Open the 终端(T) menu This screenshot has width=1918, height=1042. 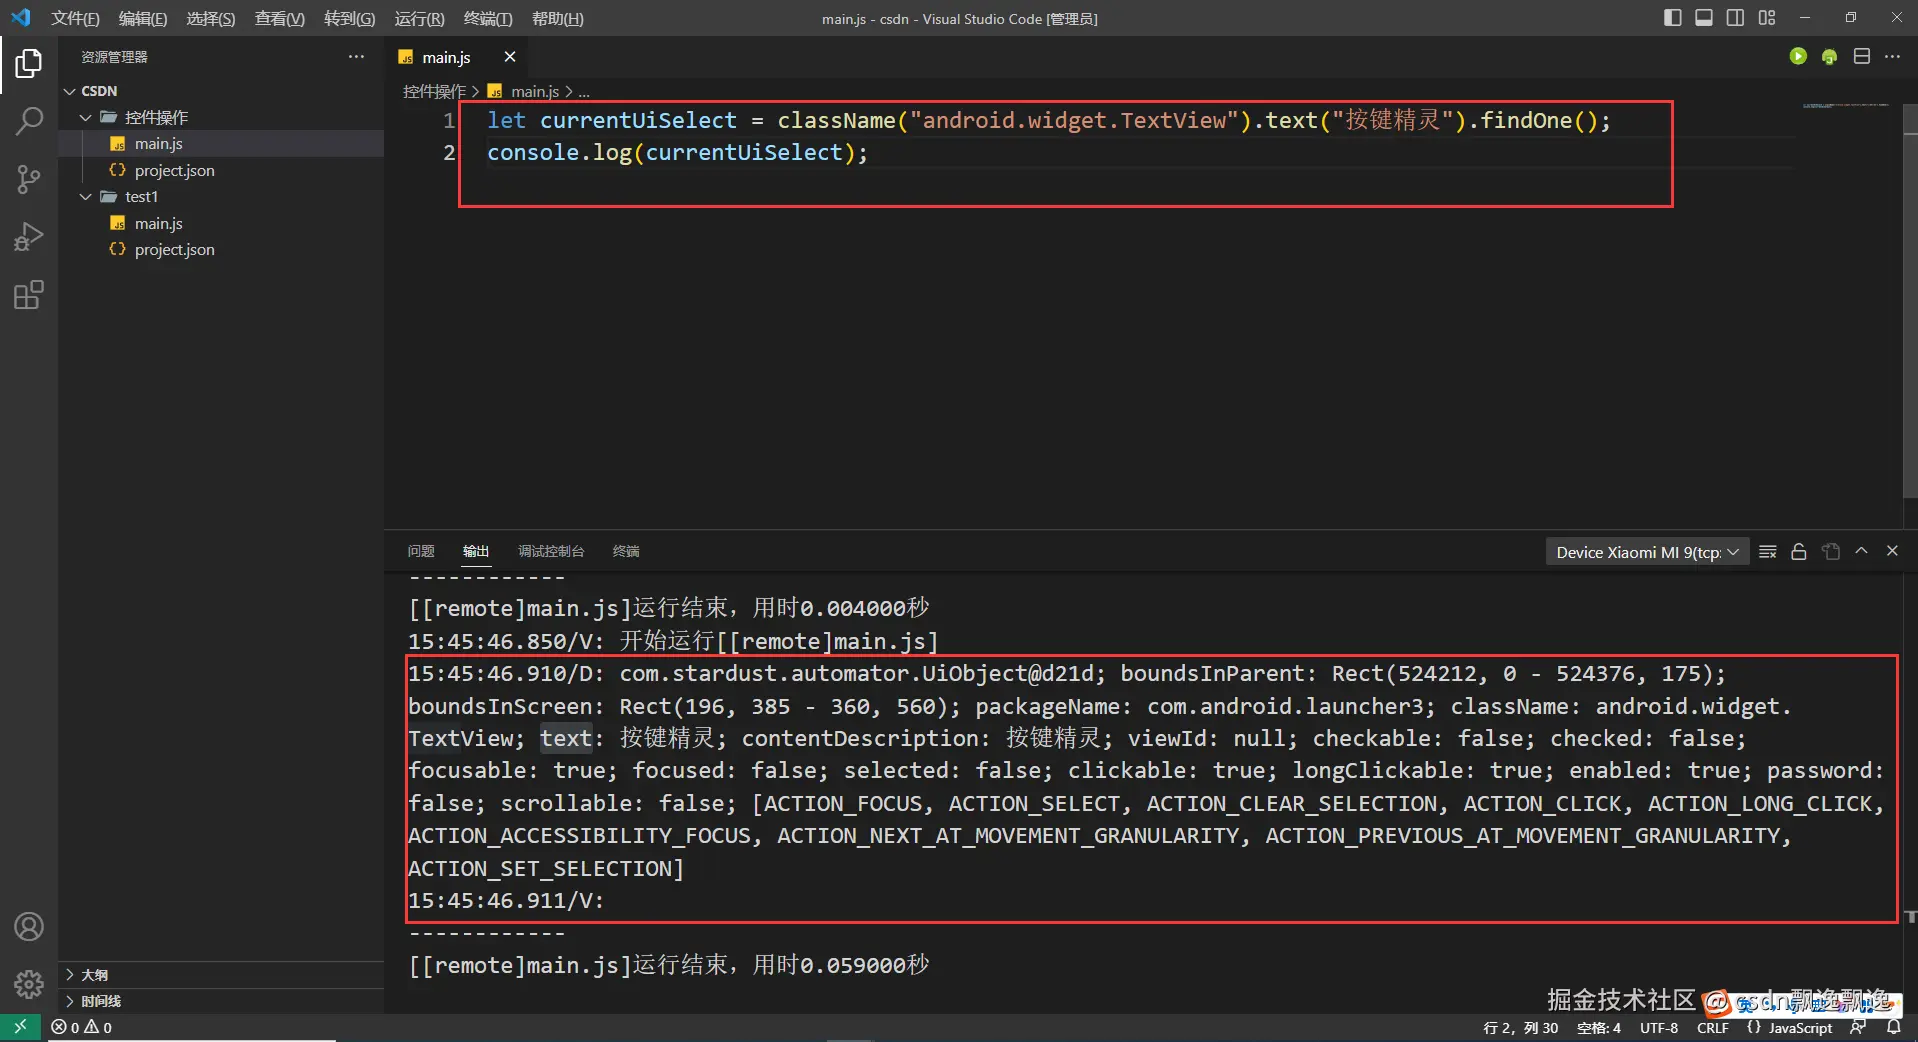click(x=488, y=19)
